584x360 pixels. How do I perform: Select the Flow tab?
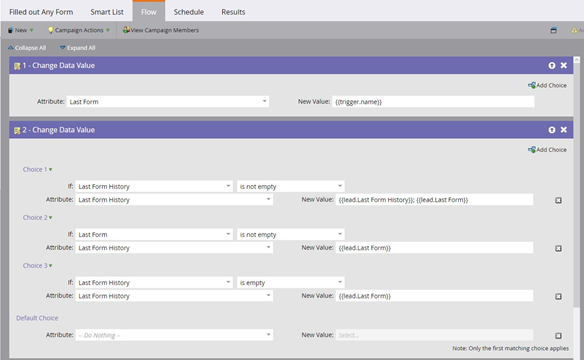point(149,12)
